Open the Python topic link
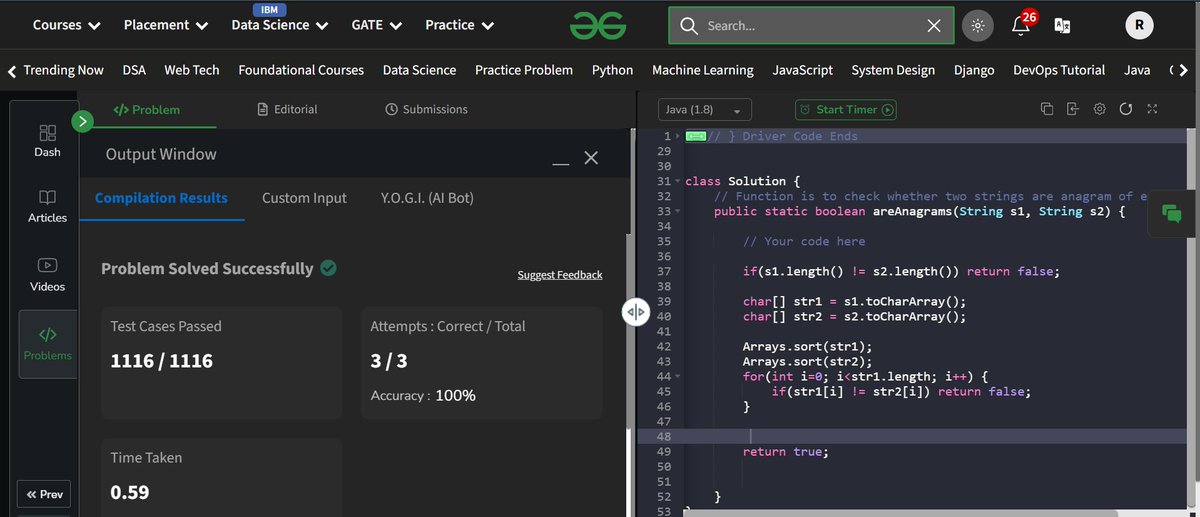1200x517 pixels. point(612,70)
